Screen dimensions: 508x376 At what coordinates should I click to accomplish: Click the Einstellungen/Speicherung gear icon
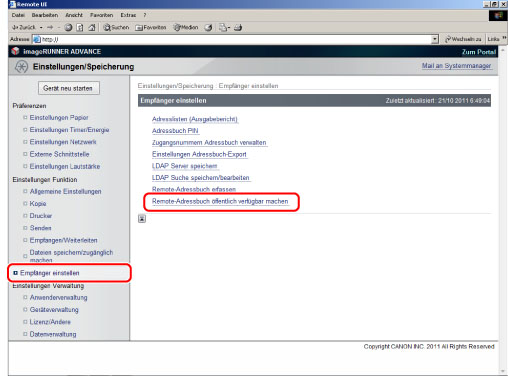tap(21, 67)
